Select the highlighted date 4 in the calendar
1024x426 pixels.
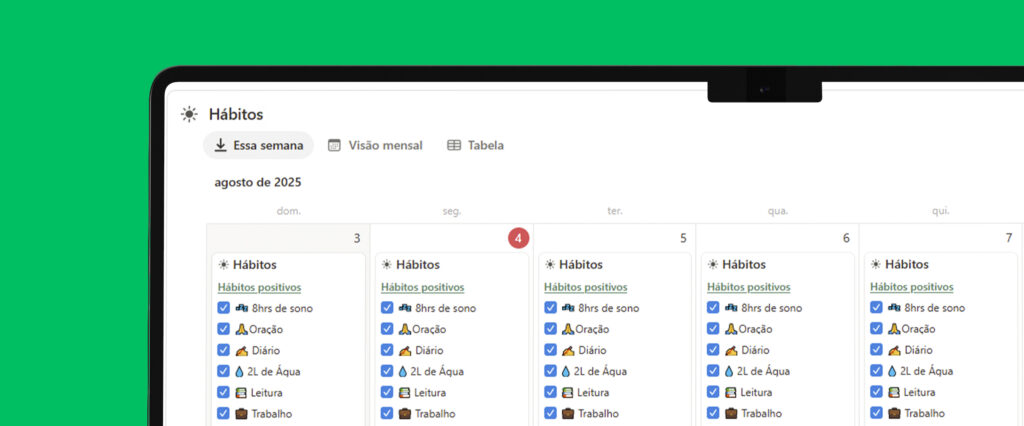(518, 238)
